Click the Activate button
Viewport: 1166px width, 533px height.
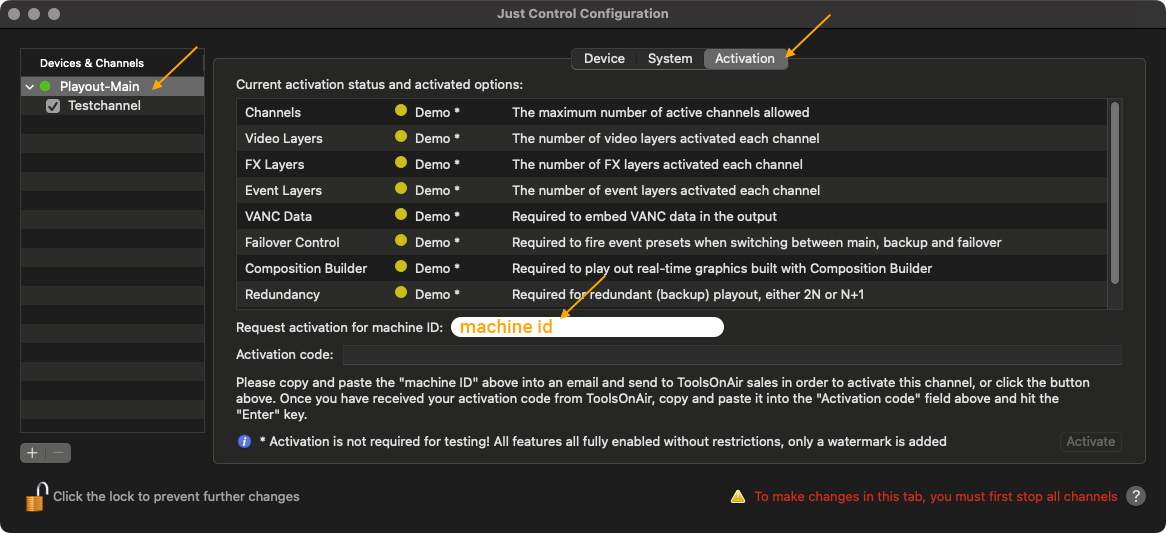coord(1091,442)
